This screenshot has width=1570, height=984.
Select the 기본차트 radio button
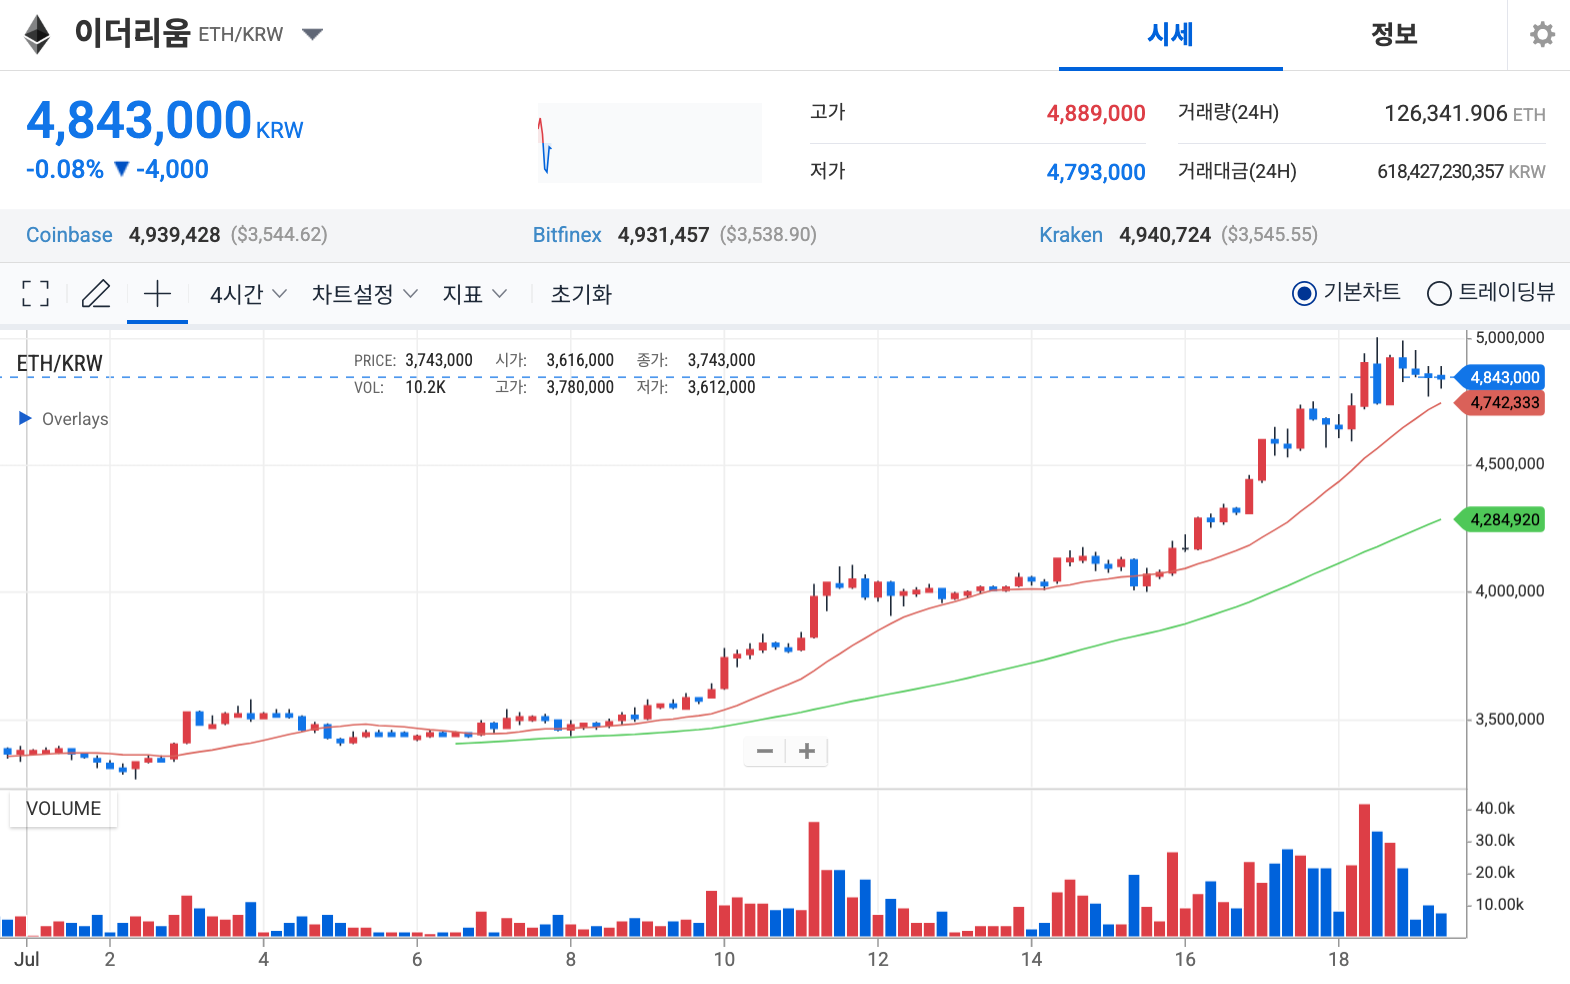1304,293
